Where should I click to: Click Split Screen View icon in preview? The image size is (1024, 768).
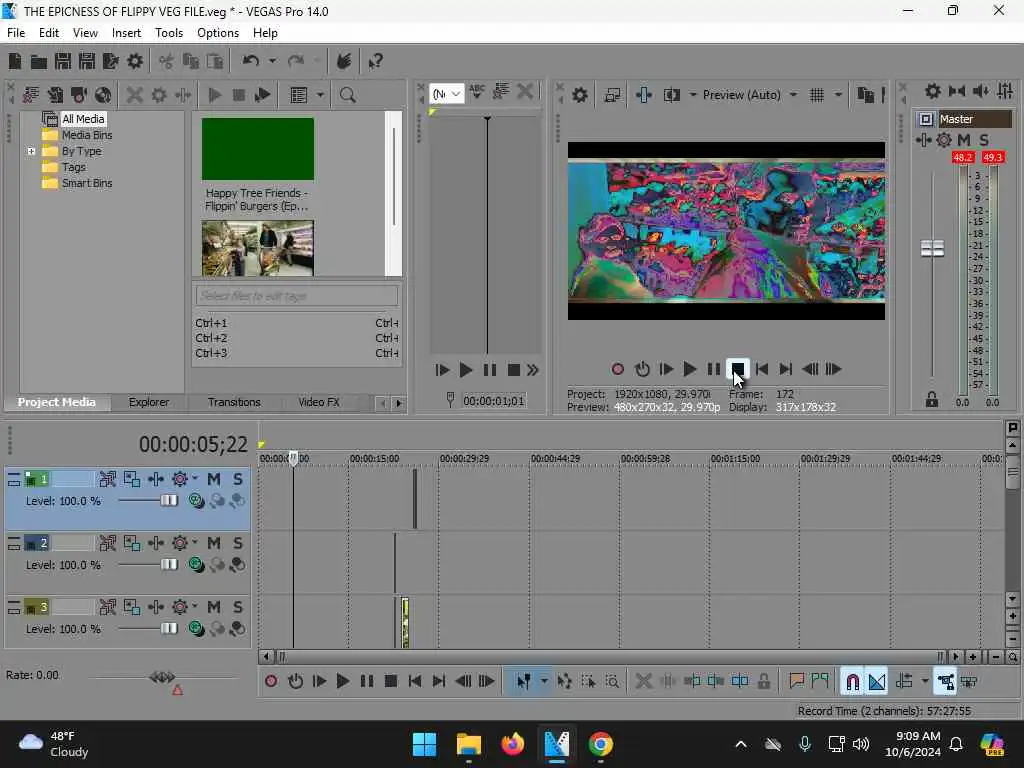pyautogui.click(x=671, y=95)
